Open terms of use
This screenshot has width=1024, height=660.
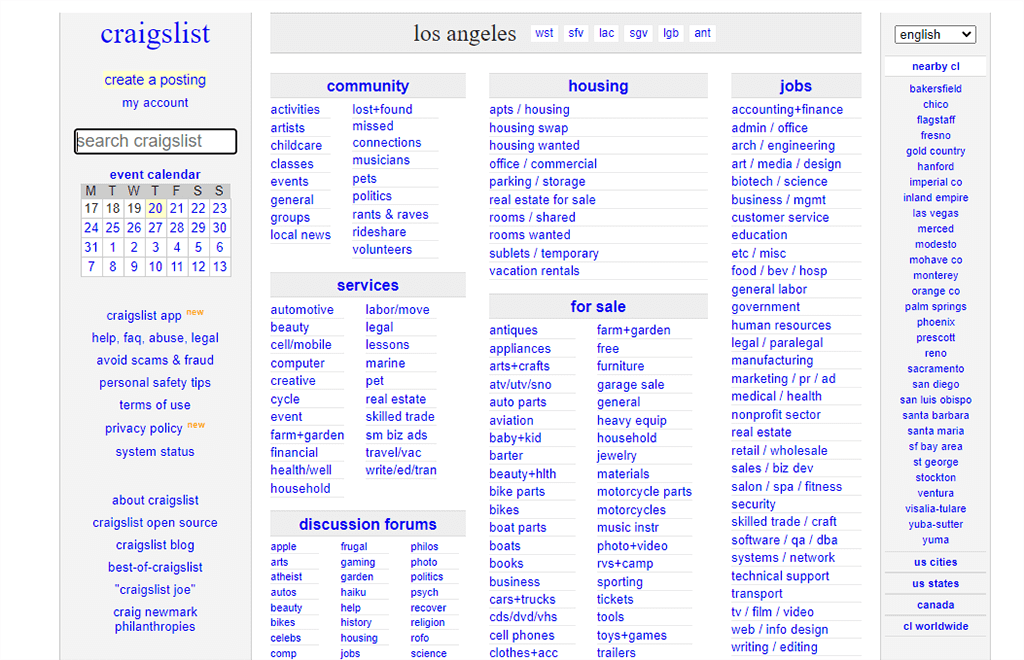point(155,405)
